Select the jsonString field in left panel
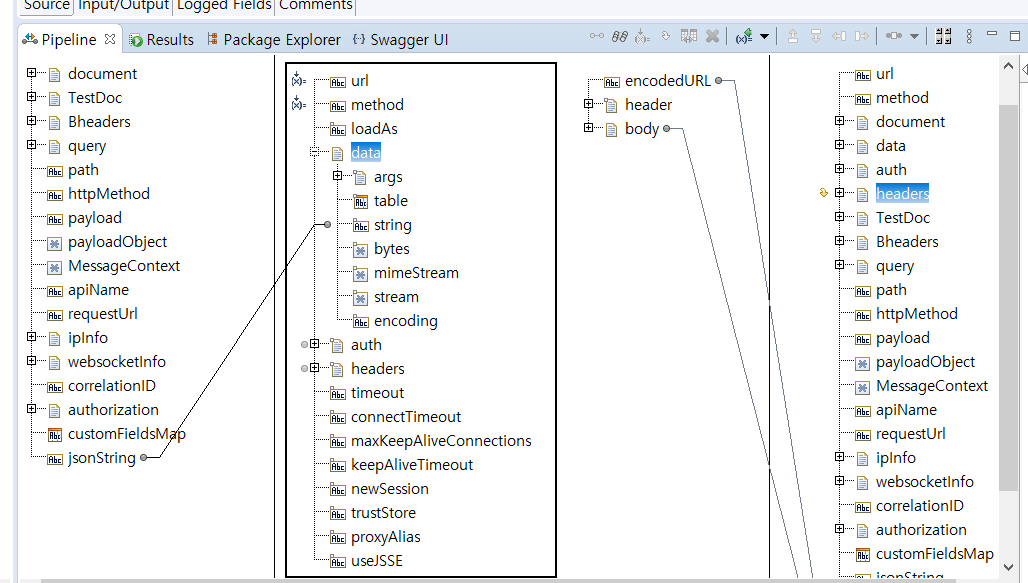This screenshot has width=1028, height=583. point(99,458)
